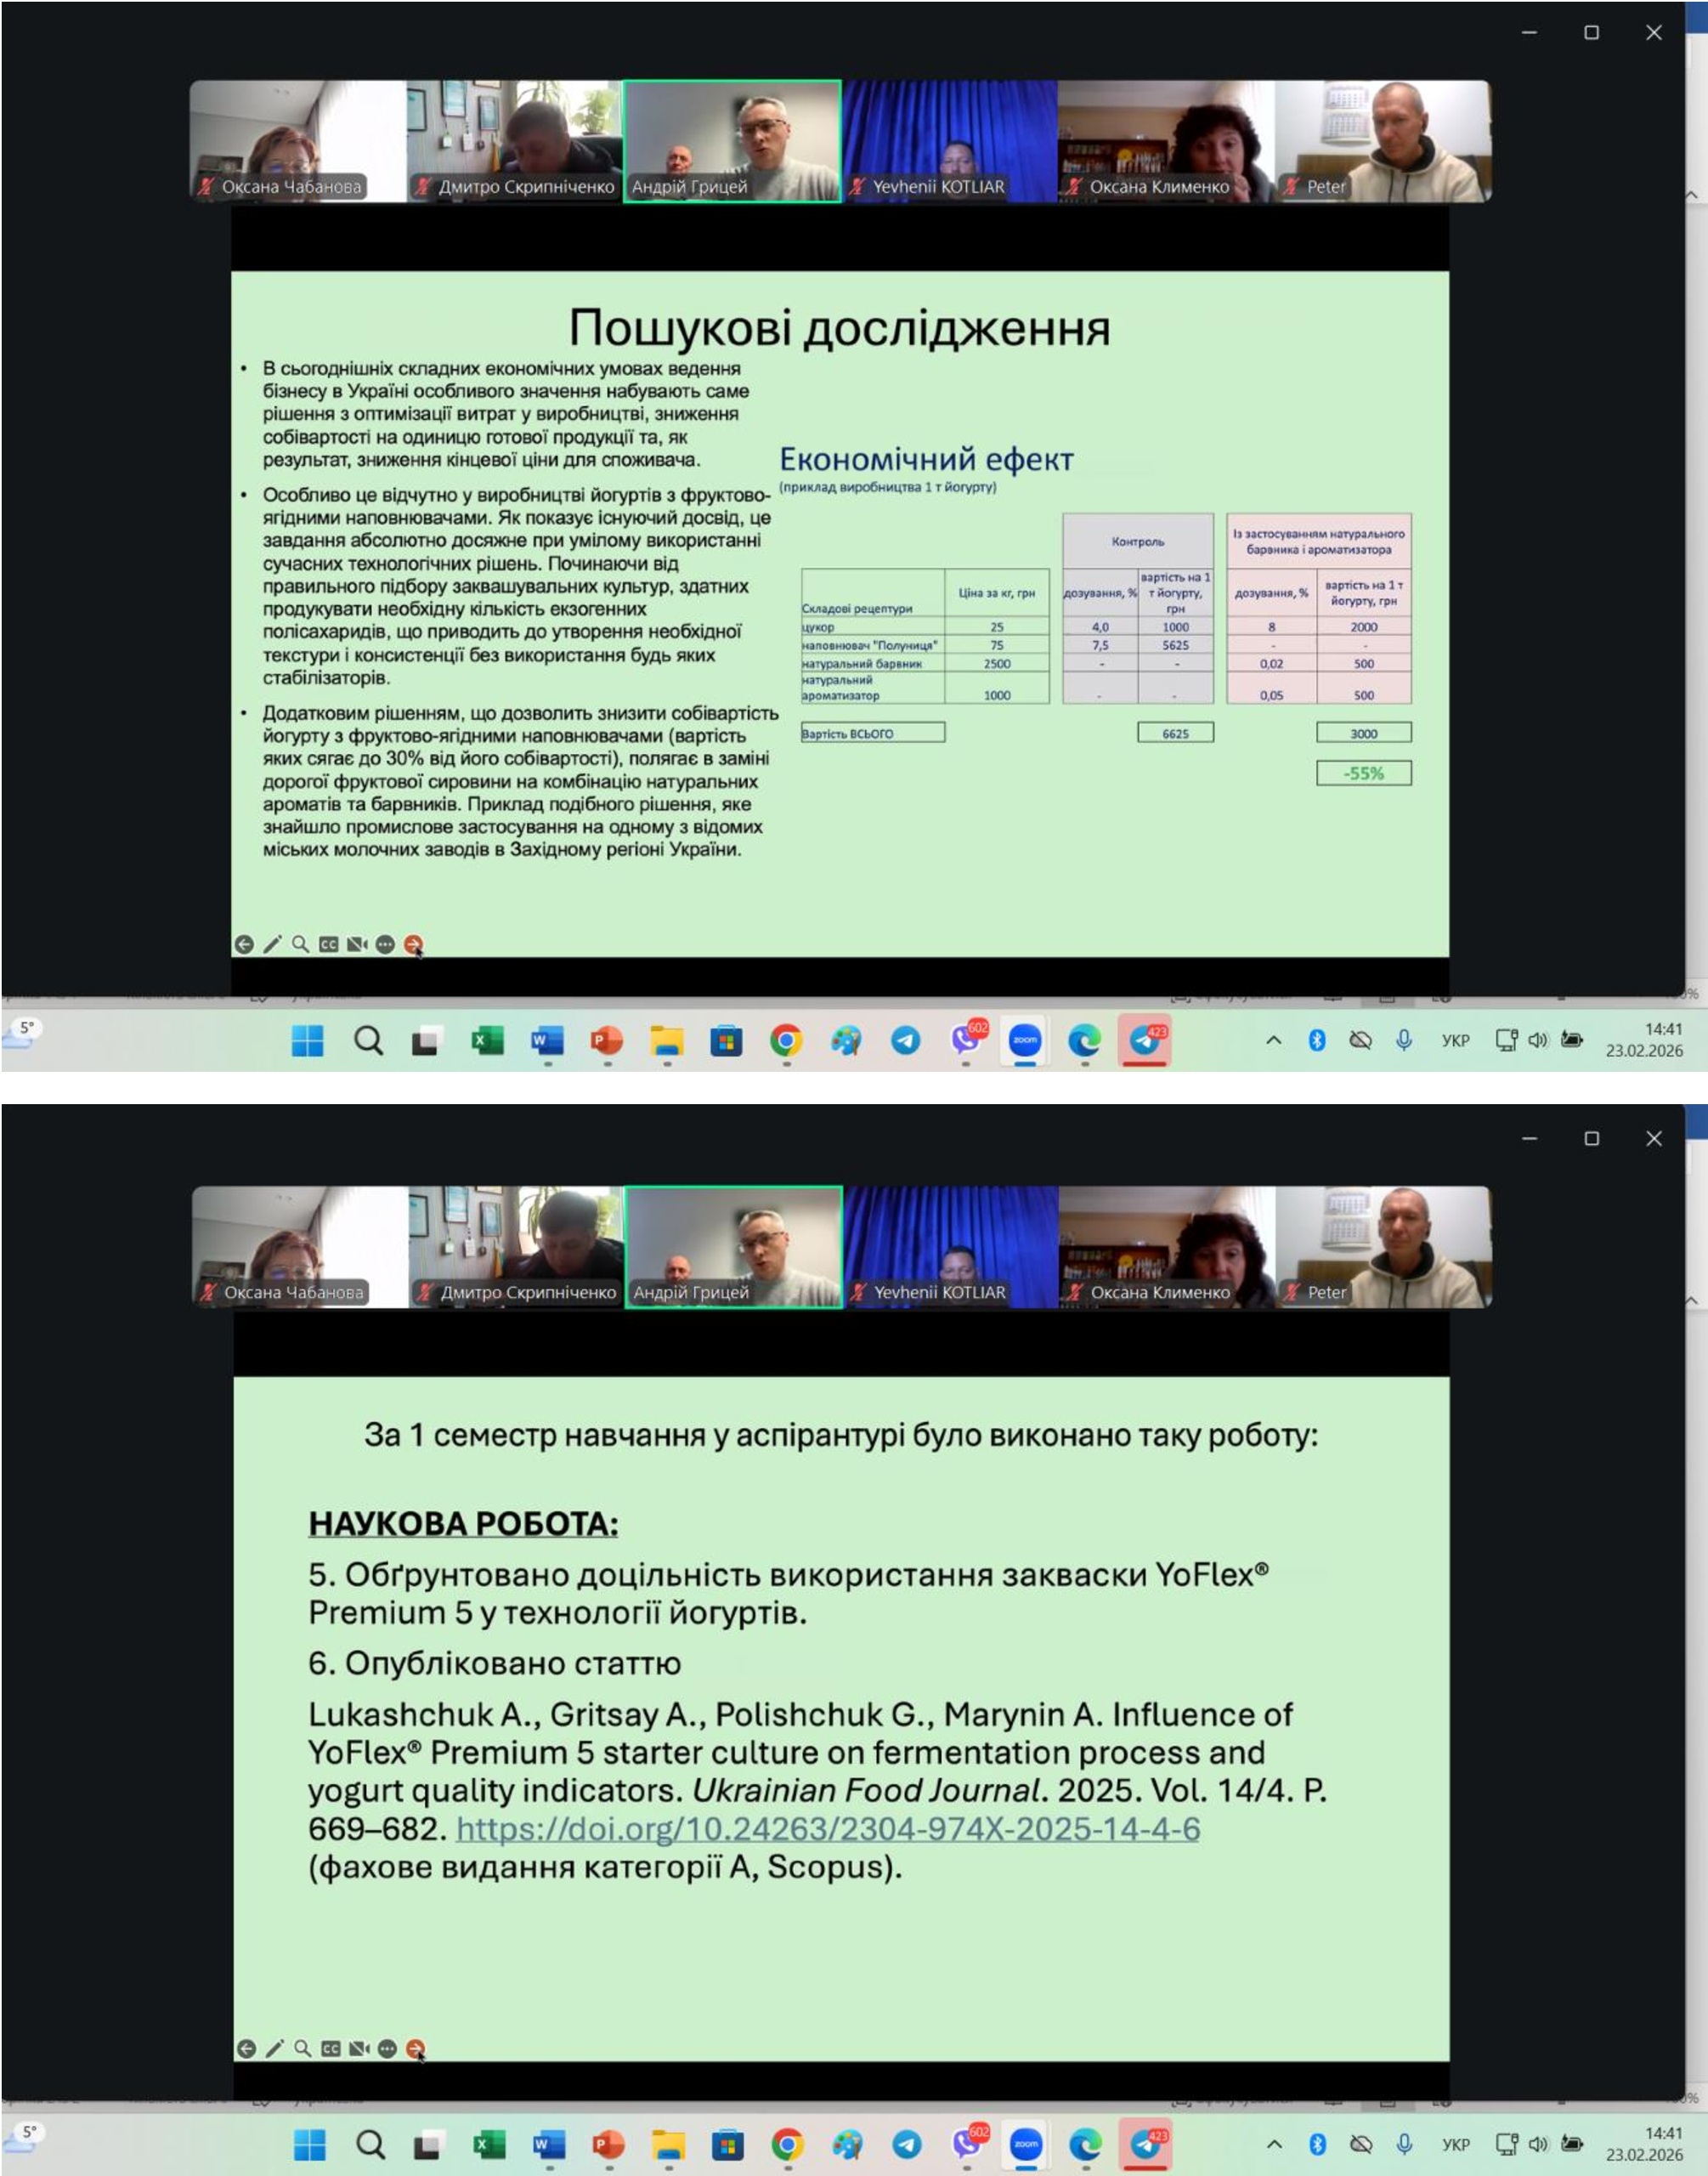Image resolution: width=1708 pixels, height=2176 pixels.
Task: Open PowerPoint icon in the bottom taskbar
Action: (608, 2145)
